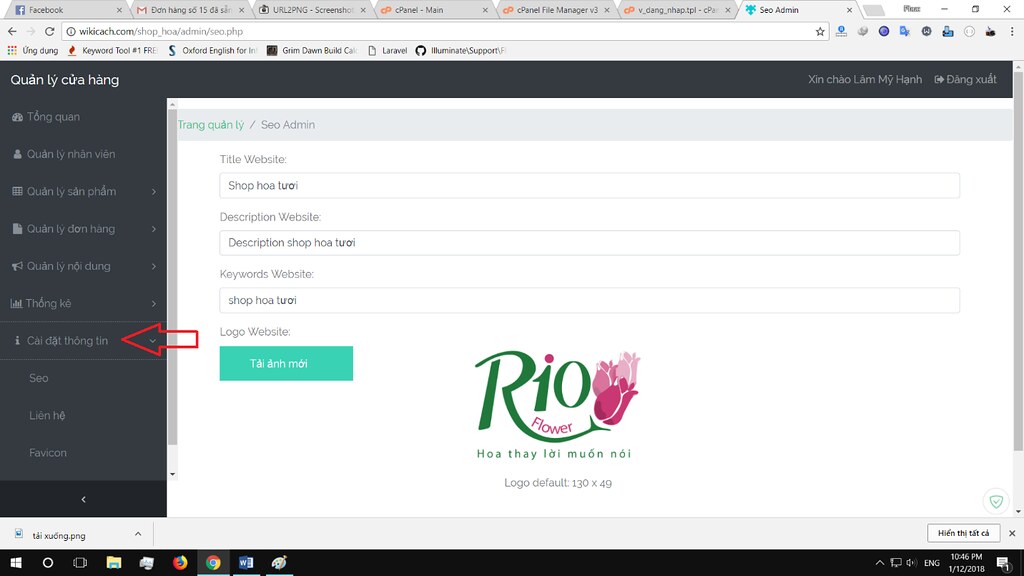Click the green shield icon near page bottom
This screenshot has height=576, width=1024.
pyautogui.click(x=996, y=501)
